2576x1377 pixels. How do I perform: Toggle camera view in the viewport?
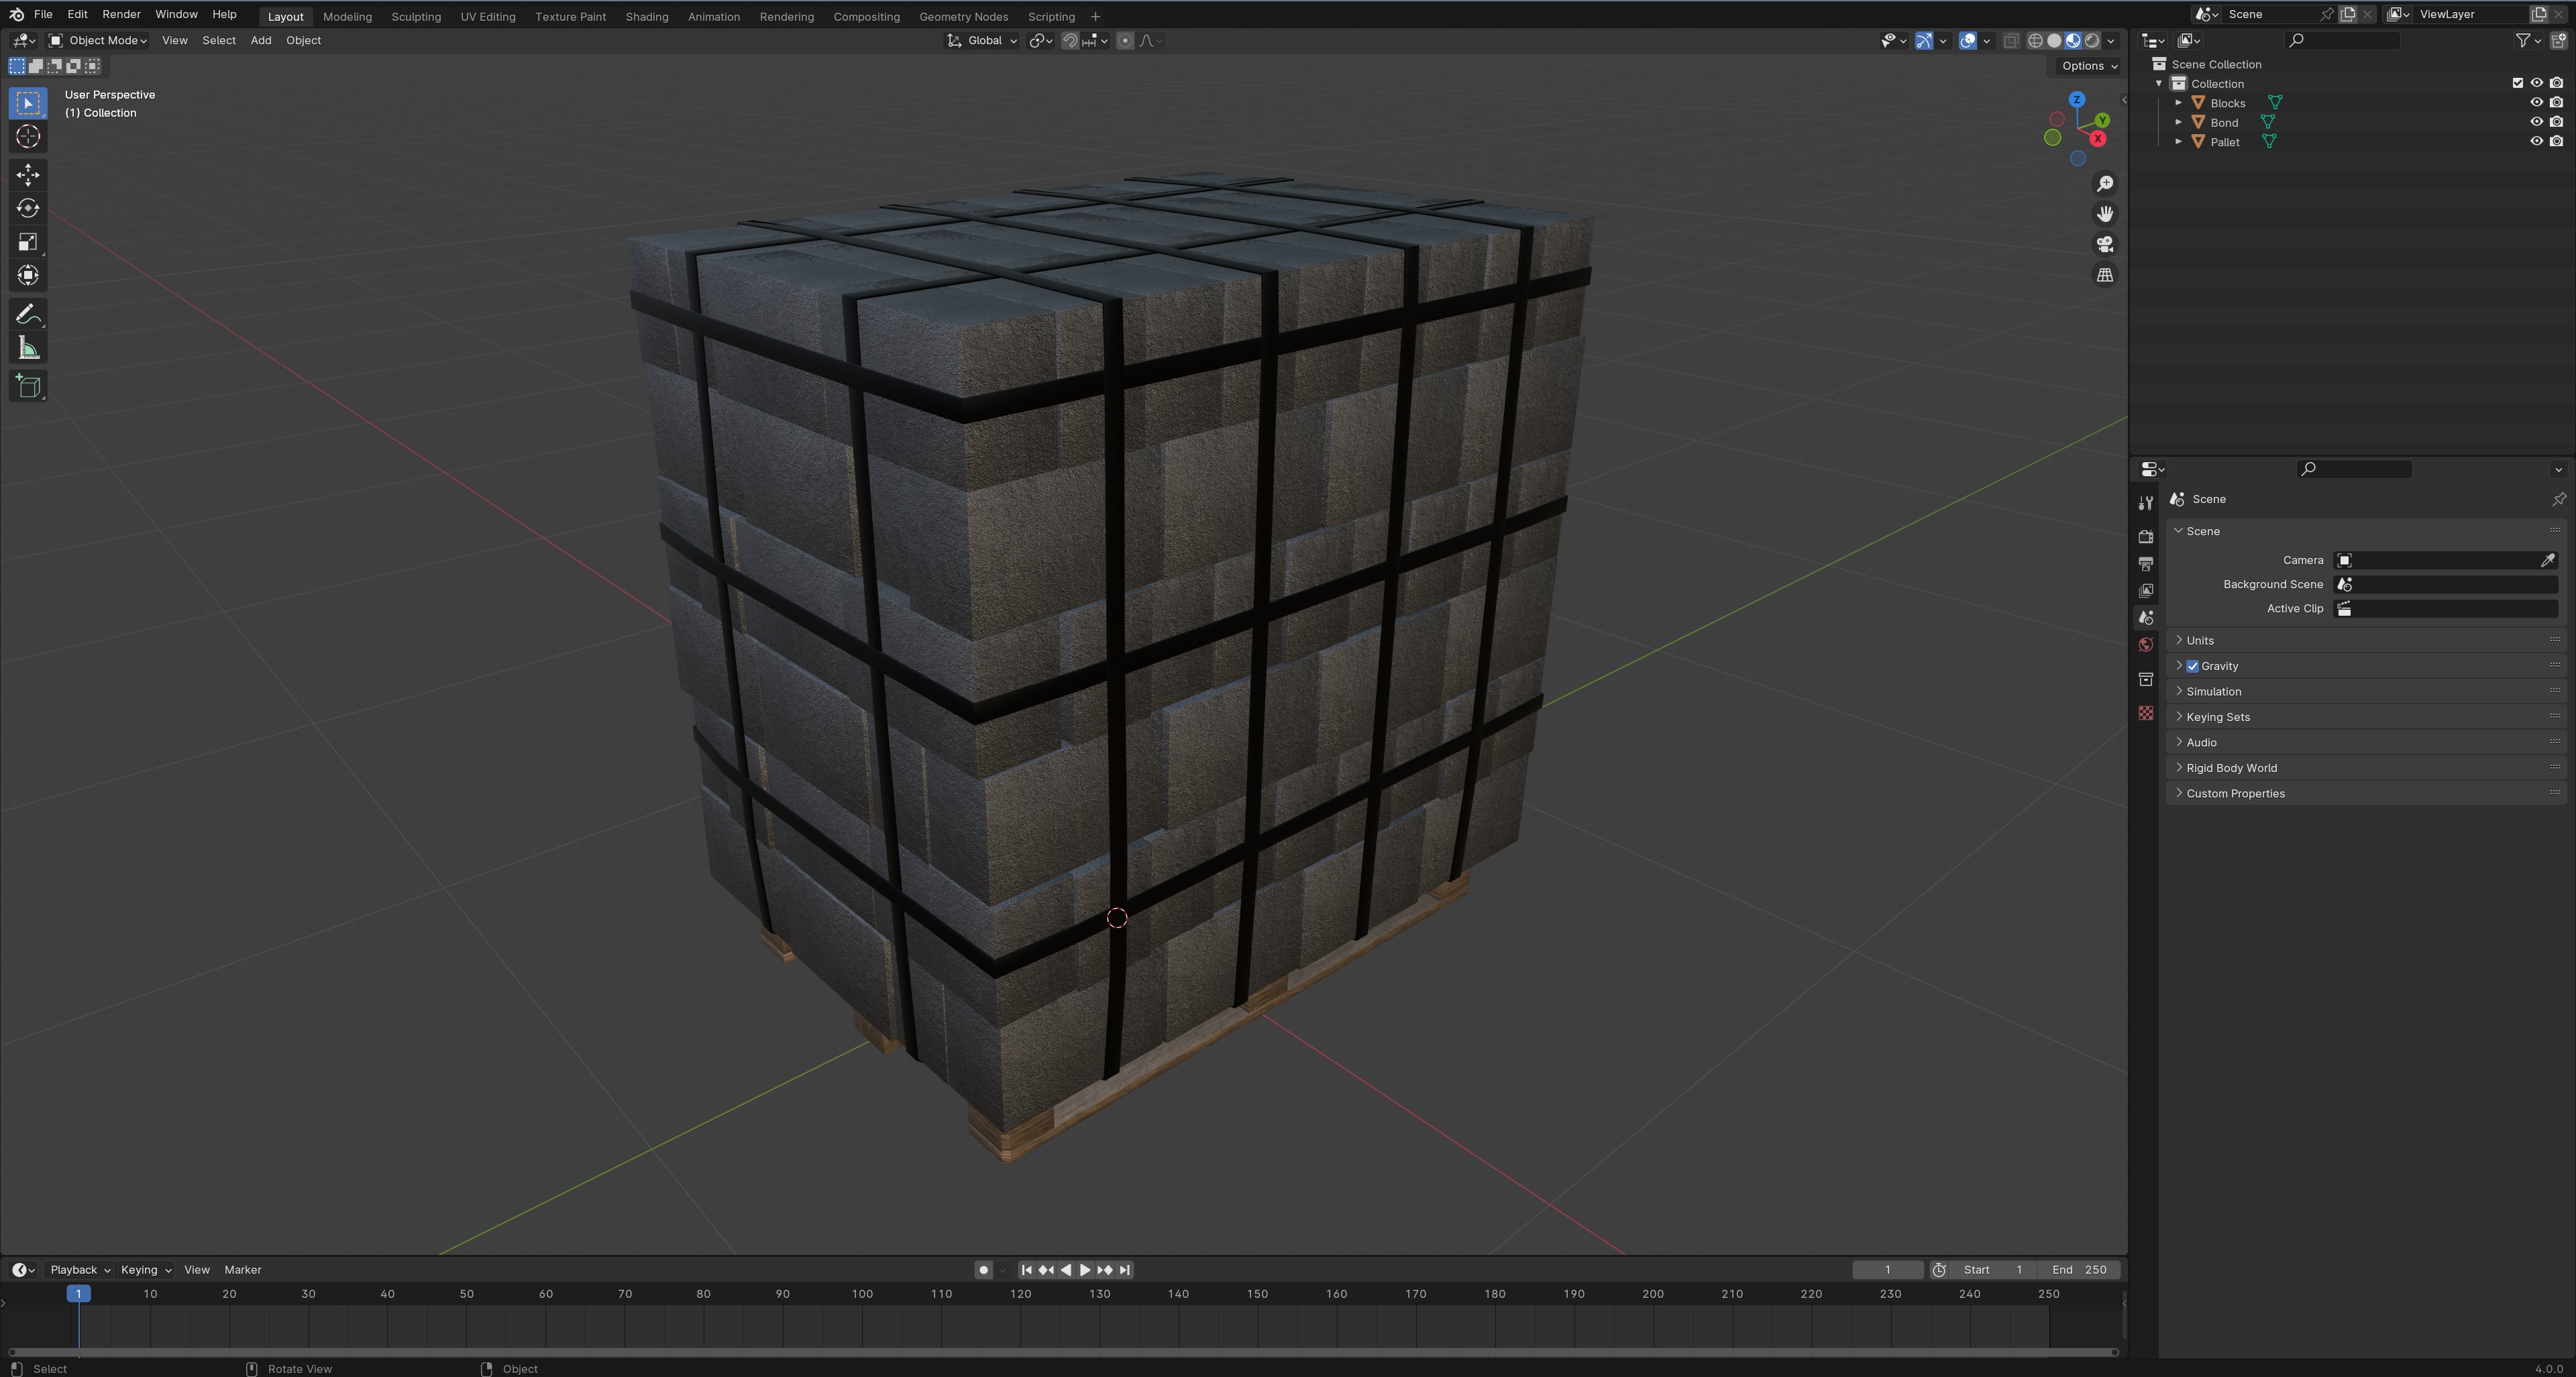click(x=2105, y=244)
